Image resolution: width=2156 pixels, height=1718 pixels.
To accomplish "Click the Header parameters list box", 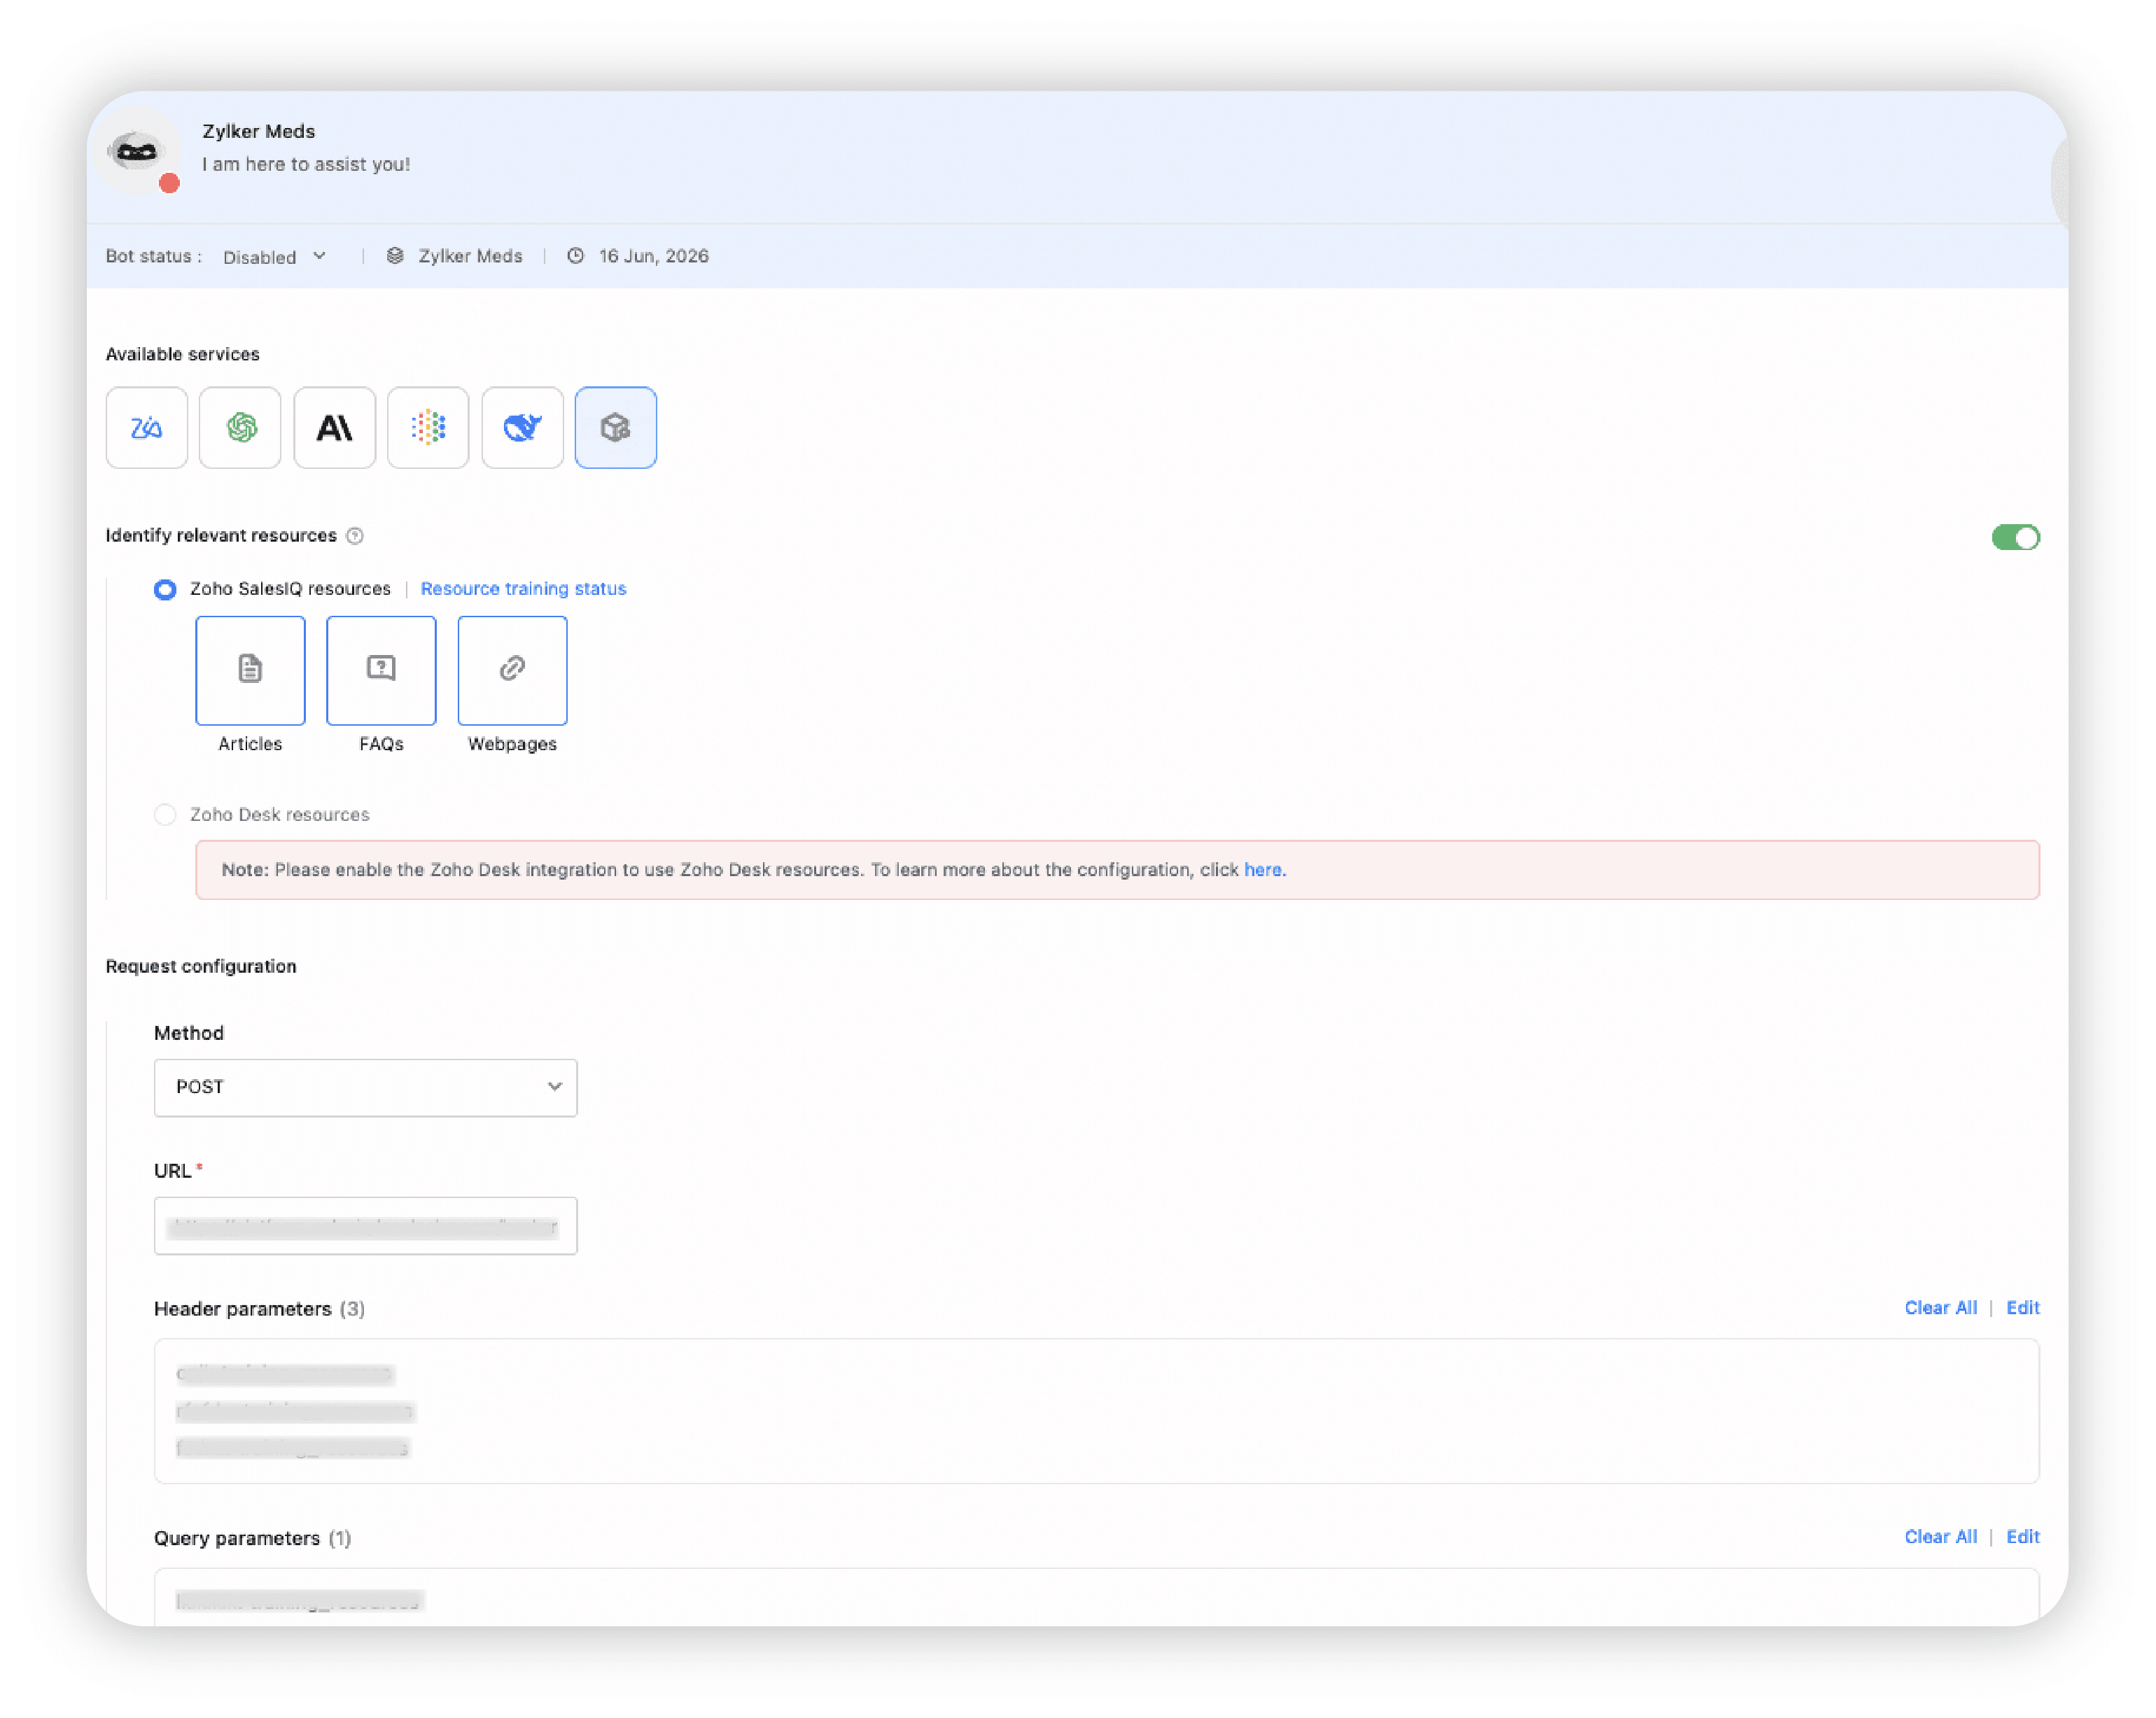I will coord(1096,1411).
